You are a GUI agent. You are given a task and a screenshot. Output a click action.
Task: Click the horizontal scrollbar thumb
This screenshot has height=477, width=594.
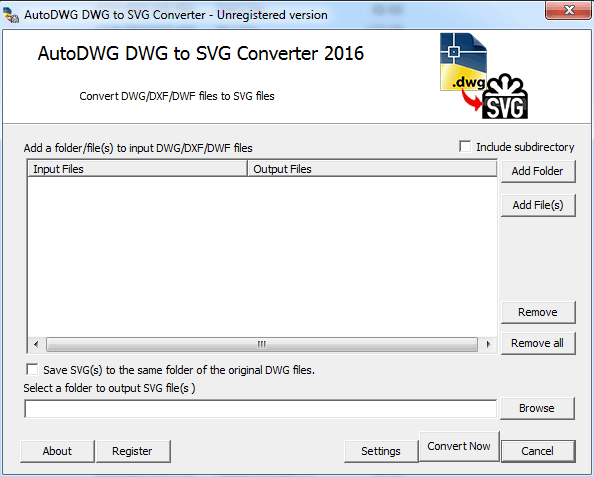point(262,344)
